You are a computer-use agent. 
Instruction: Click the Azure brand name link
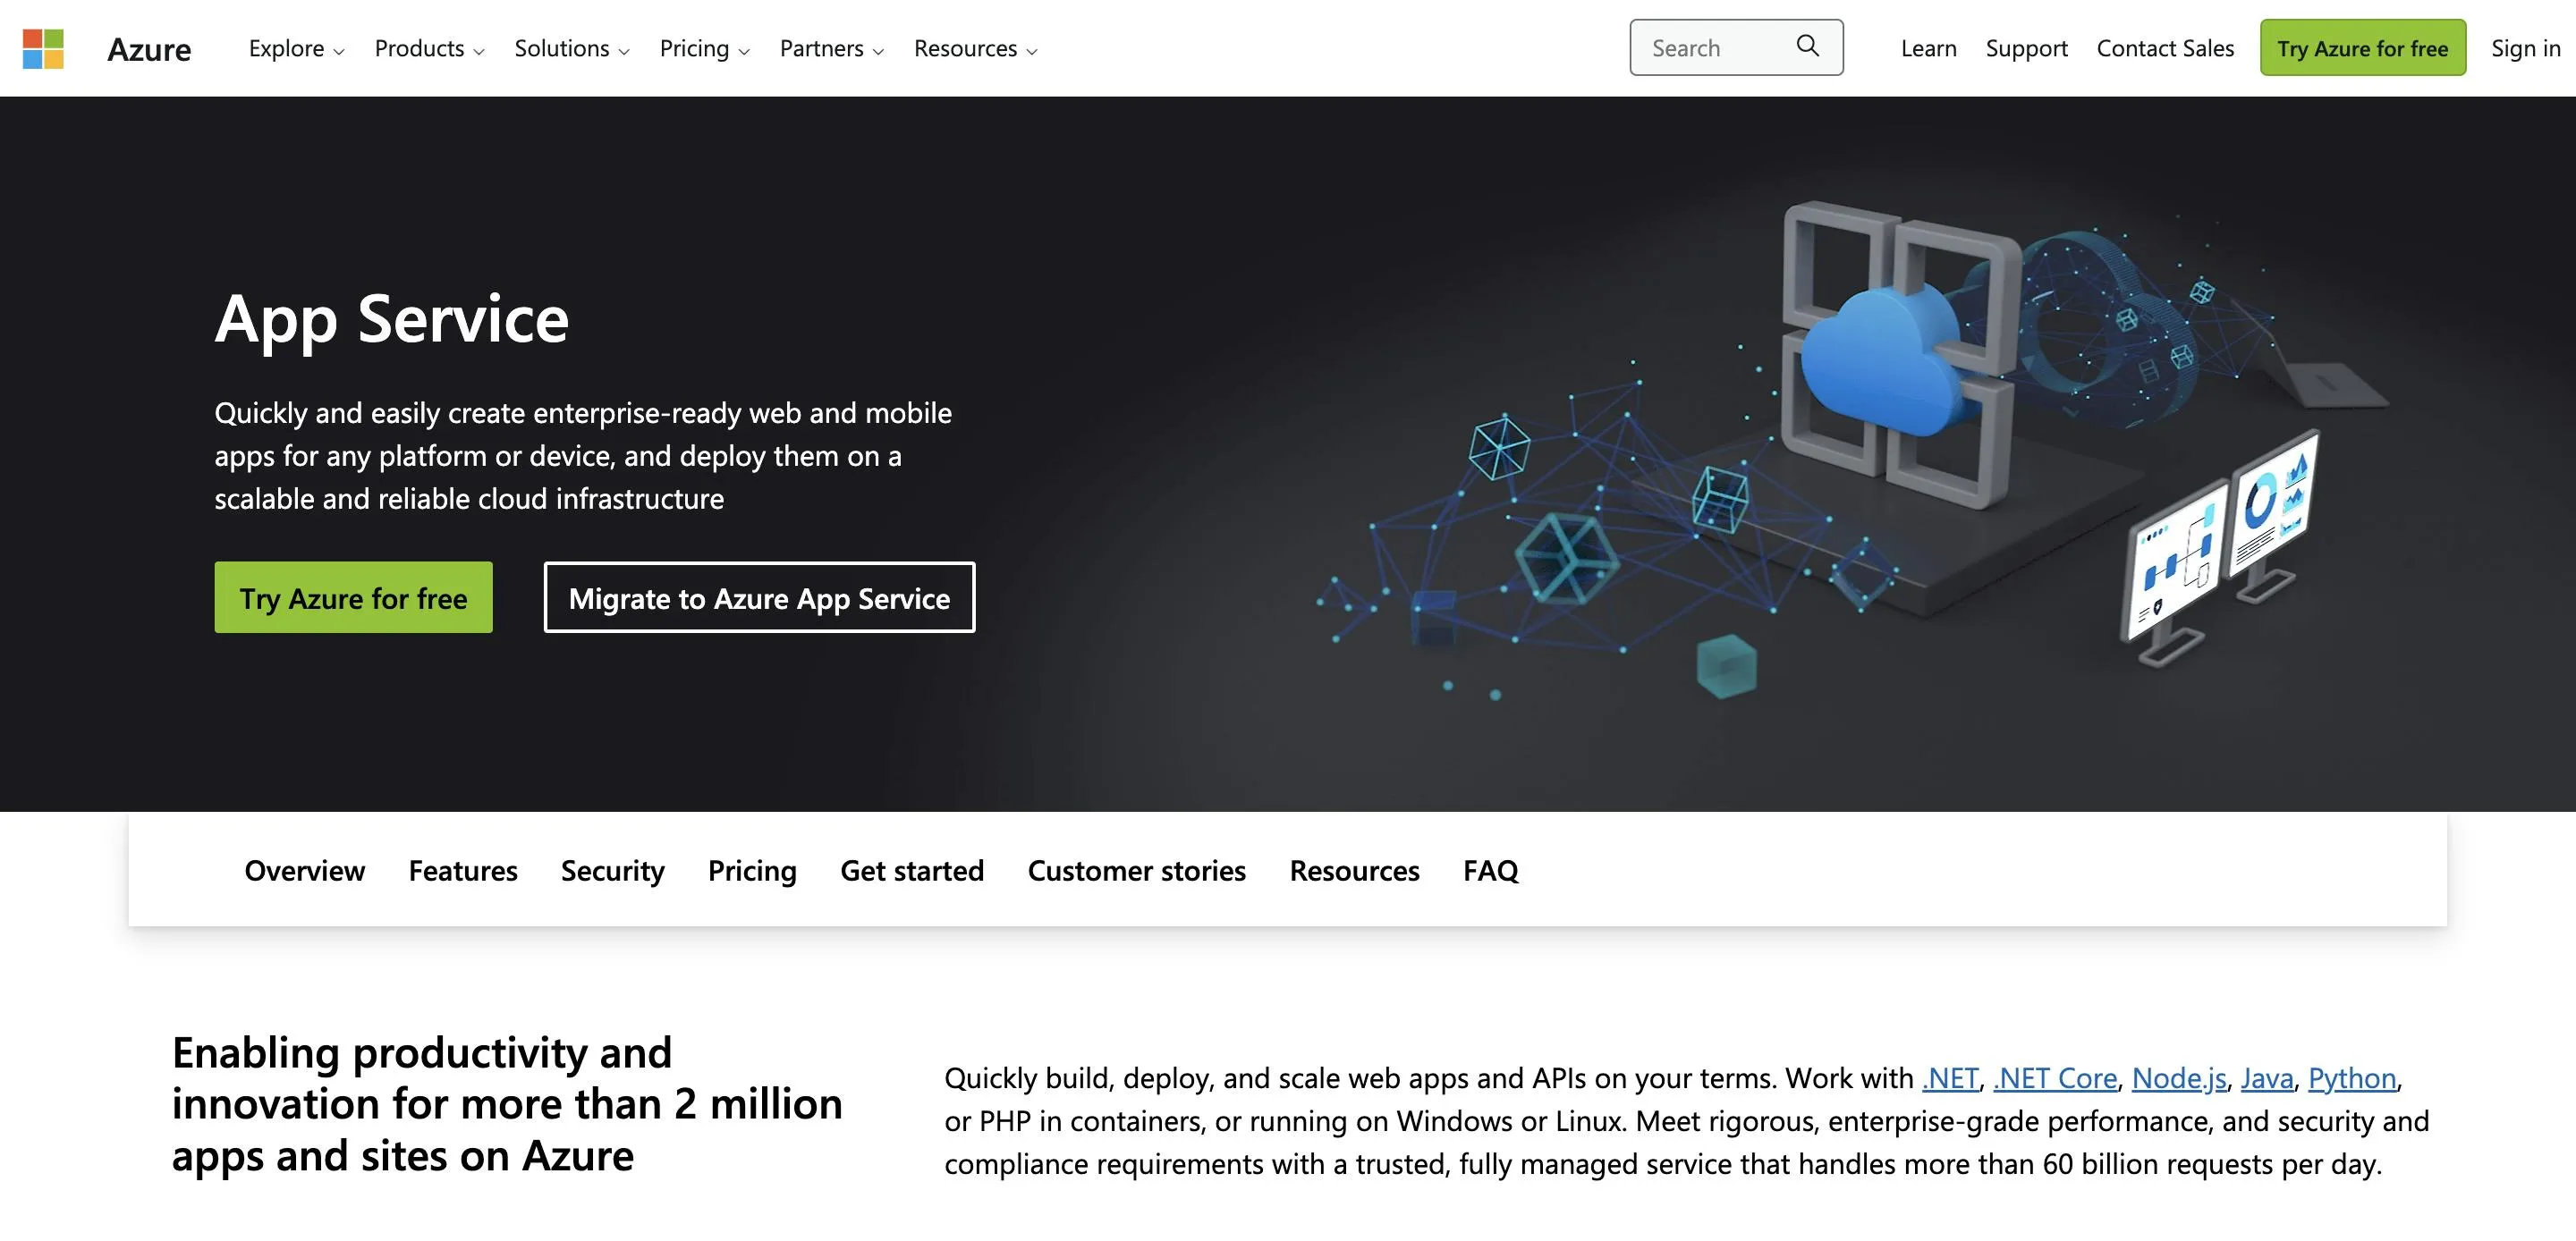(149, 49)
